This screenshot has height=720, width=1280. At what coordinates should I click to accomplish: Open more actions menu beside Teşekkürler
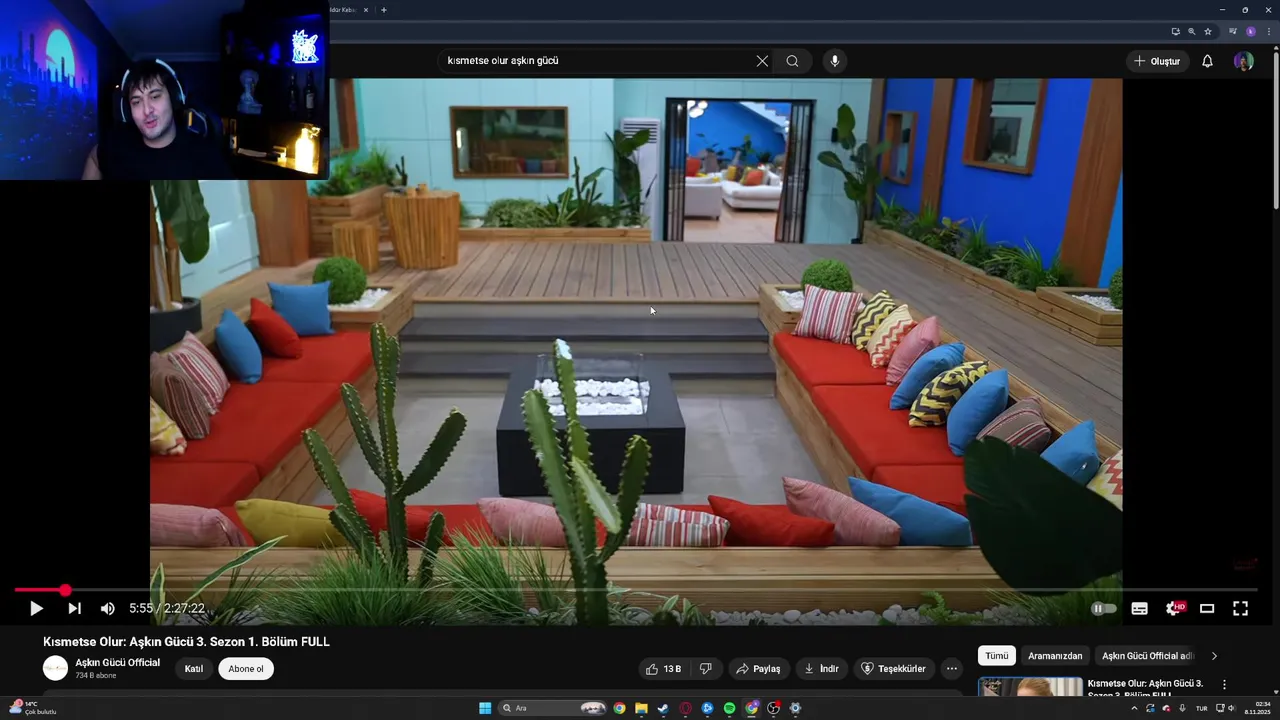point(952,669)
